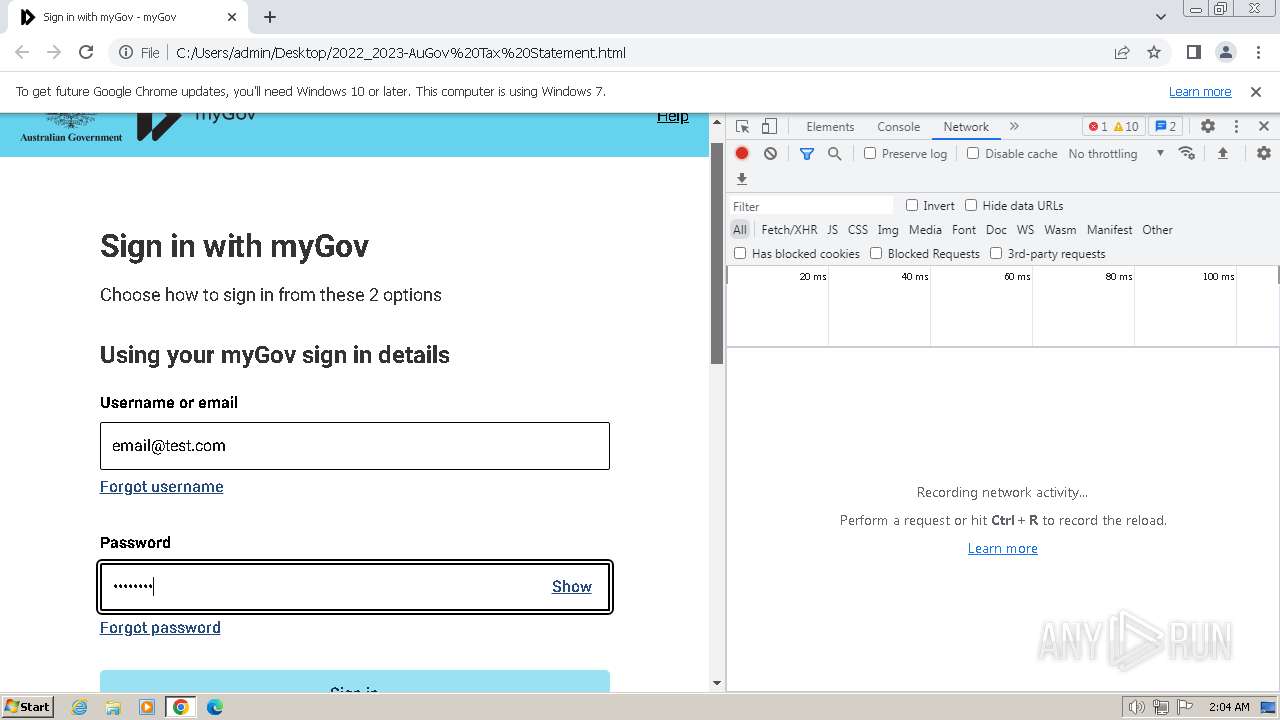Switch to the Elements tab

click(830, 126)
